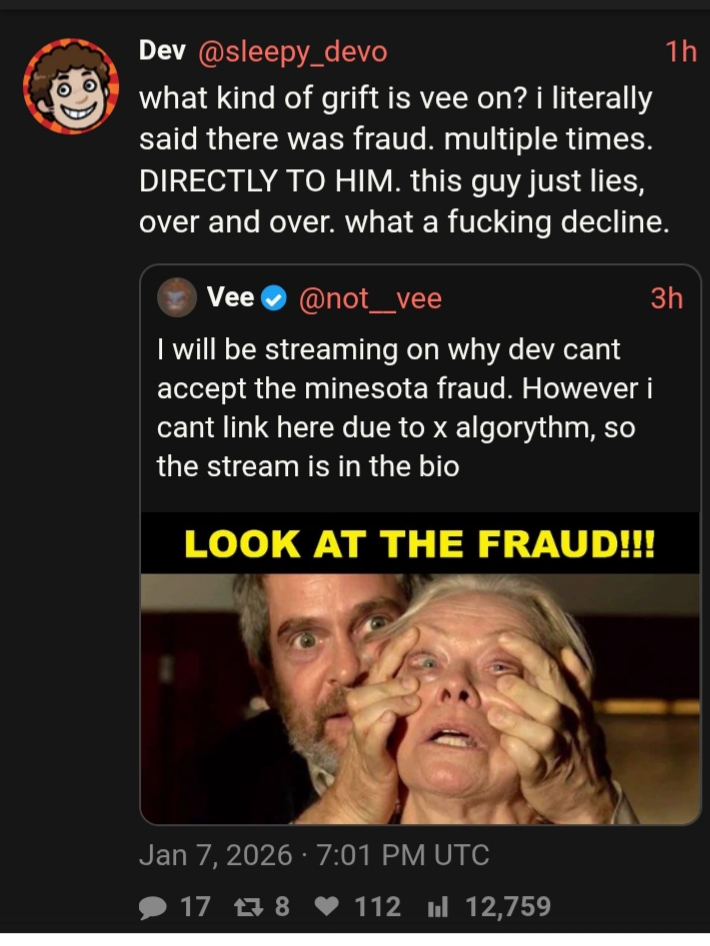710x946 pixels.
Task: Click the Vee display name
Action: click(230, 297)
